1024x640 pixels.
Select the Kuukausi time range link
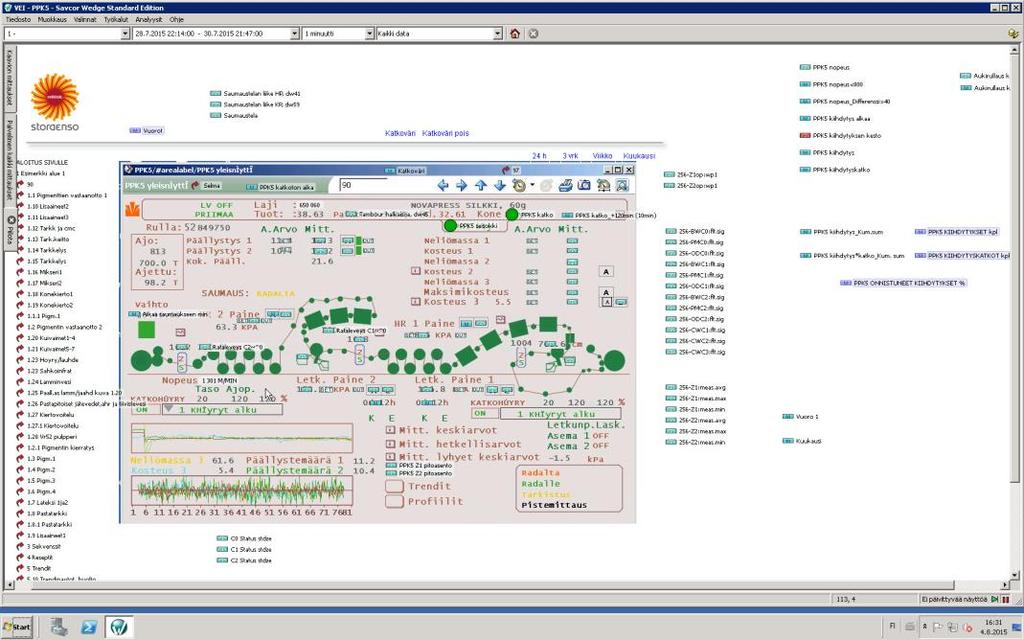(x=639, y=156)
